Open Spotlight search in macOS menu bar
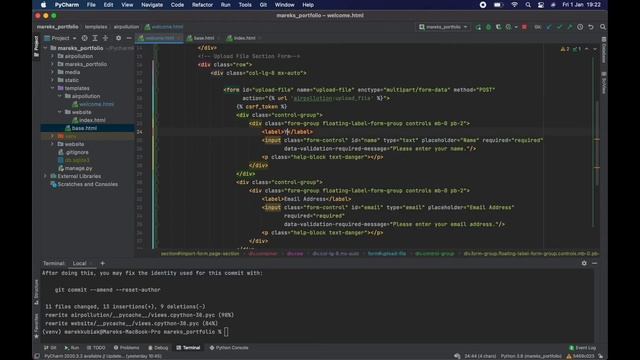 pyautogui.click(x=528, y=5)
